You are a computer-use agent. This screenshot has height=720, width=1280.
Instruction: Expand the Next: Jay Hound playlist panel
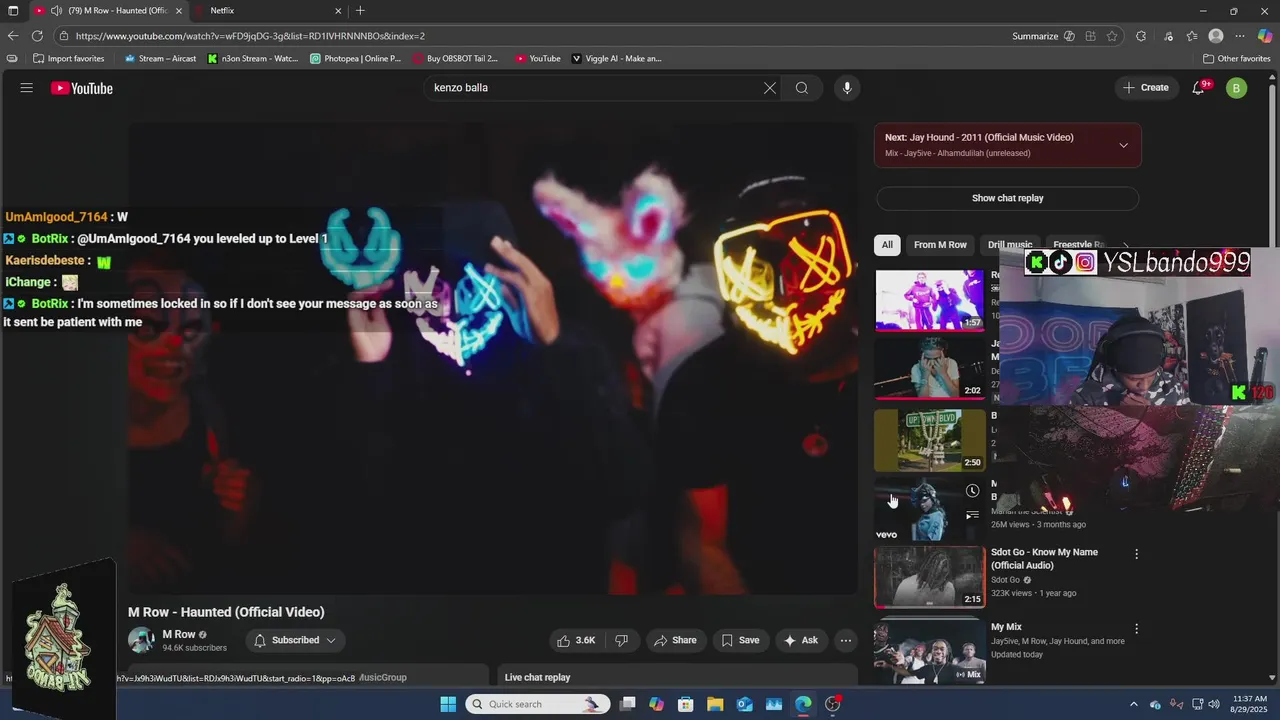(1123, 145)
